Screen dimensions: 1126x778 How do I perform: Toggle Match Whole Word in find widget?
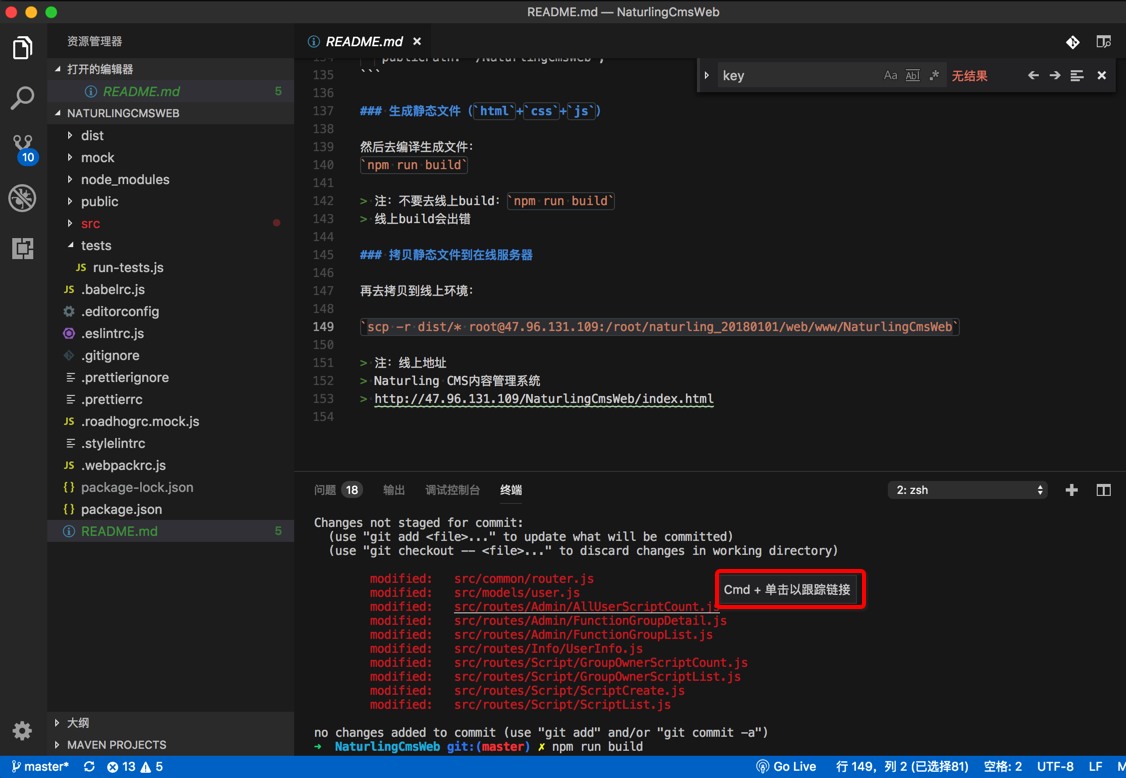click(912, 75)
